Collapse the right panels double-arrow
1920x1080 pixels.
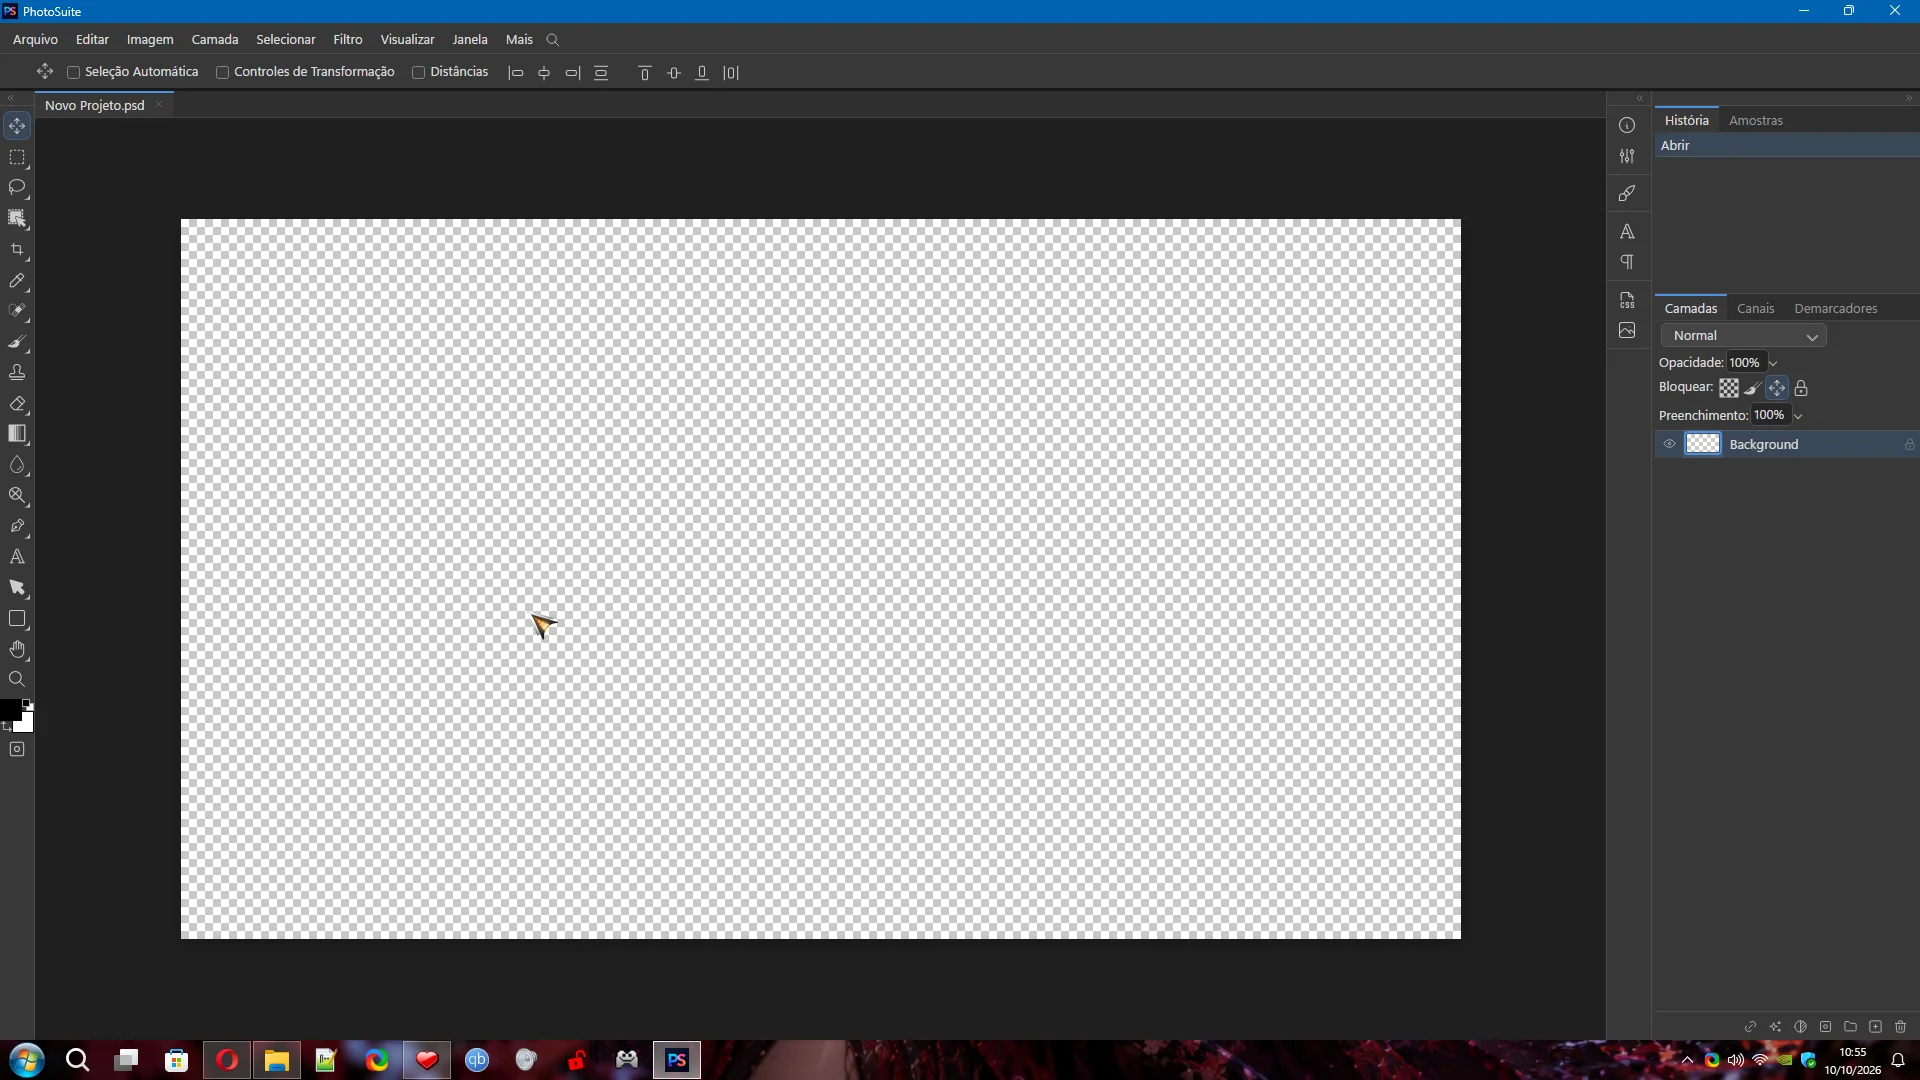[1909, 98]
